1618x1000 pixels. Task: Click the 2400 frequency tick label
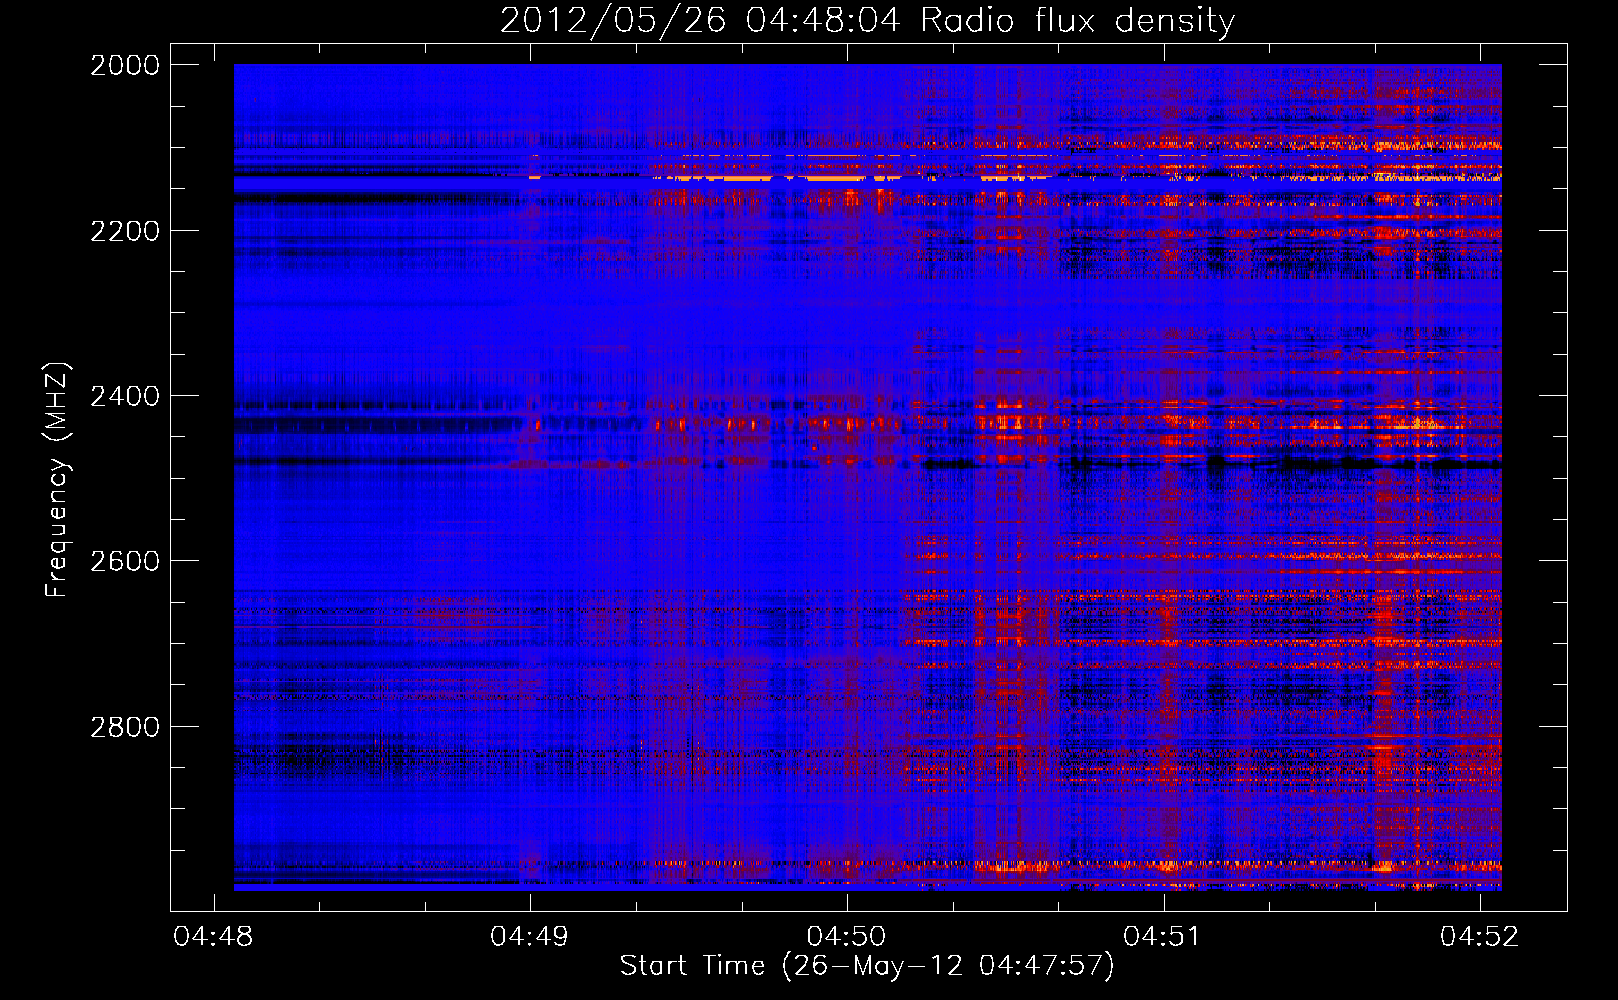[x=125, y=396]
